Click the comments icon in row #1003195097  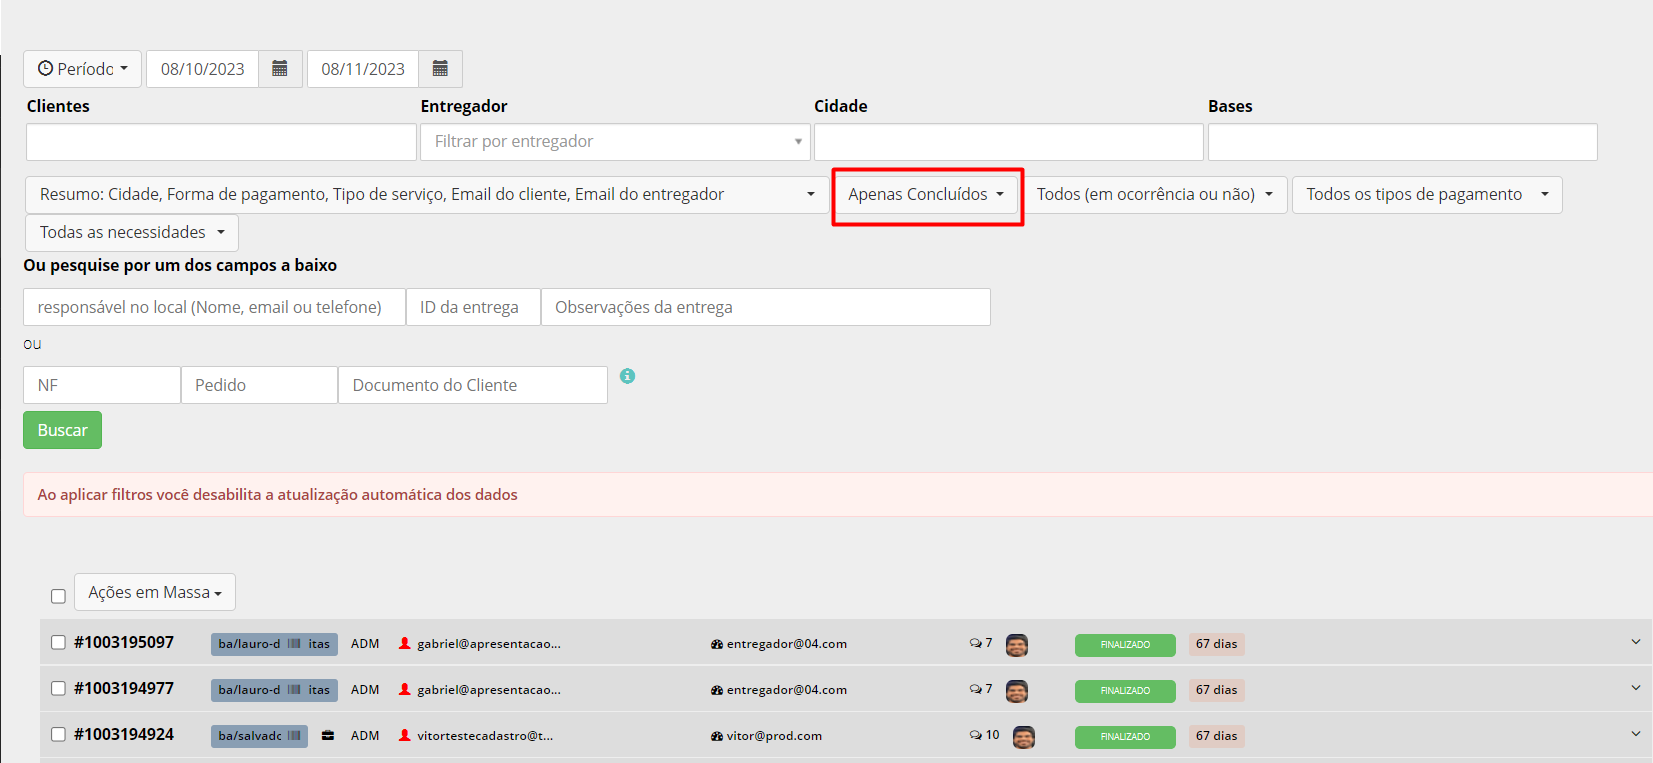pyautogui.click(x=975, y=643)
